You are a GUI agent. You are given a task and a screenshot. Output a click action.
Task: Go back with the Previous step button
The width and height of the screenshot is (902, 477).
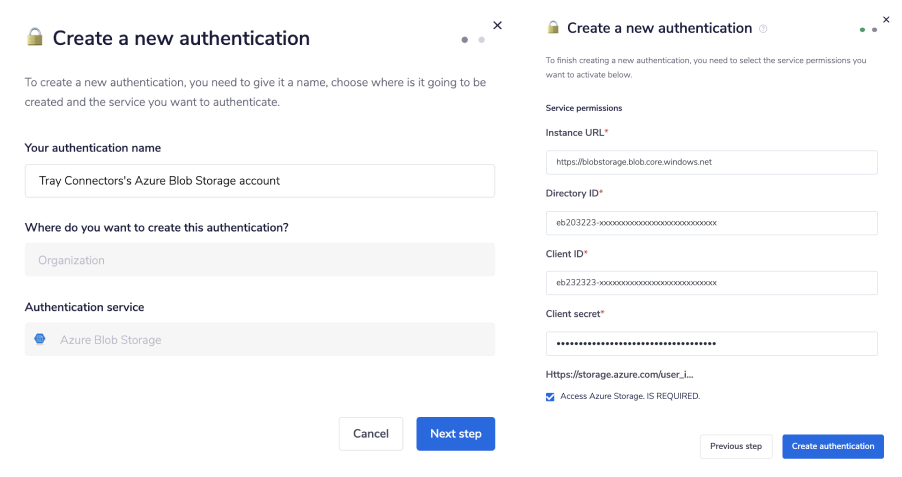(x=736, y=446)
